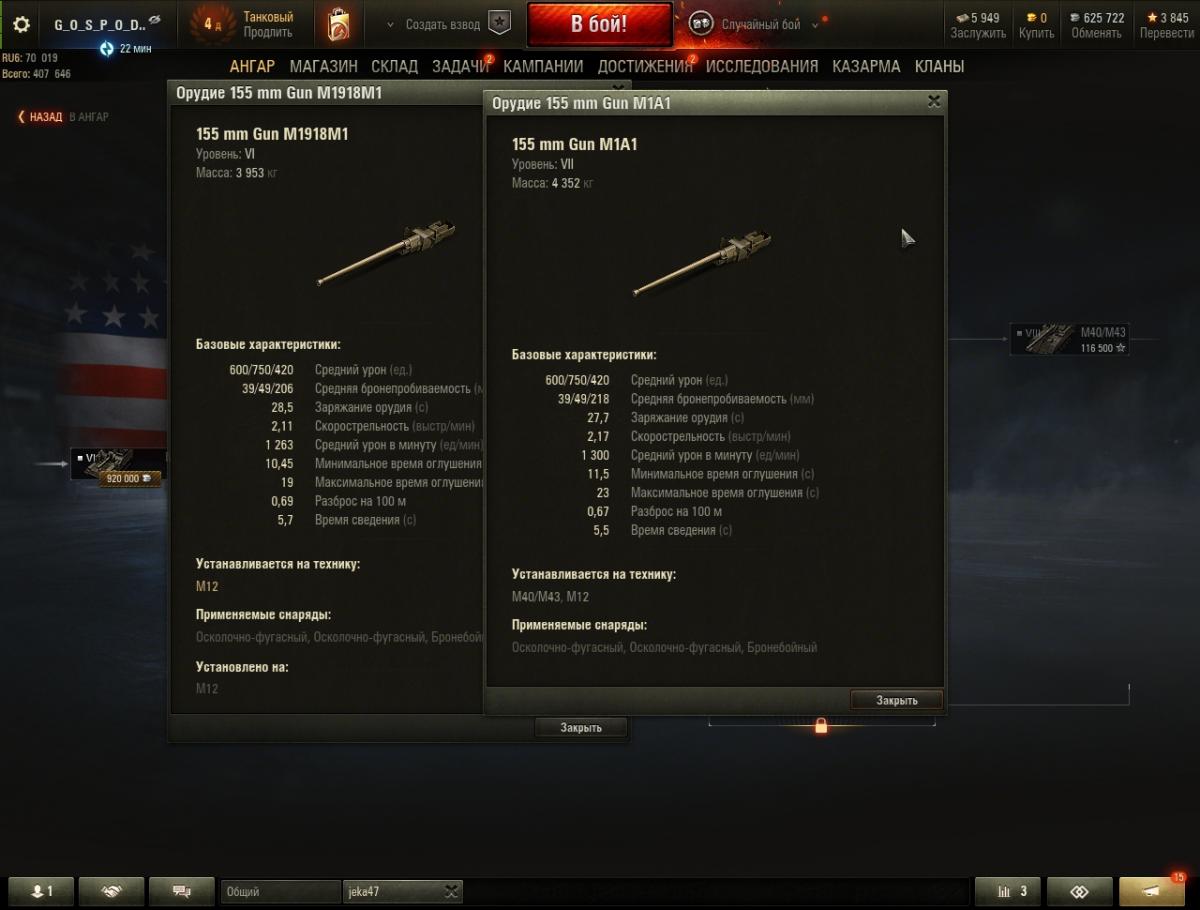Open the ИССЛЕДОВАНИЯ tab
This screenshot has height=910, width=1200.
[x=762, y=67]
